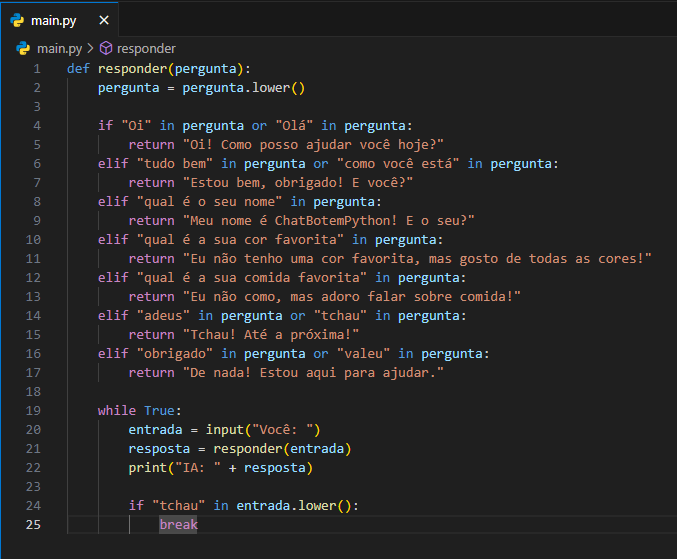Click the string "como você está"
Viewport: 677px width, 559px height.
pyautogui.click(x=398, y=164)
